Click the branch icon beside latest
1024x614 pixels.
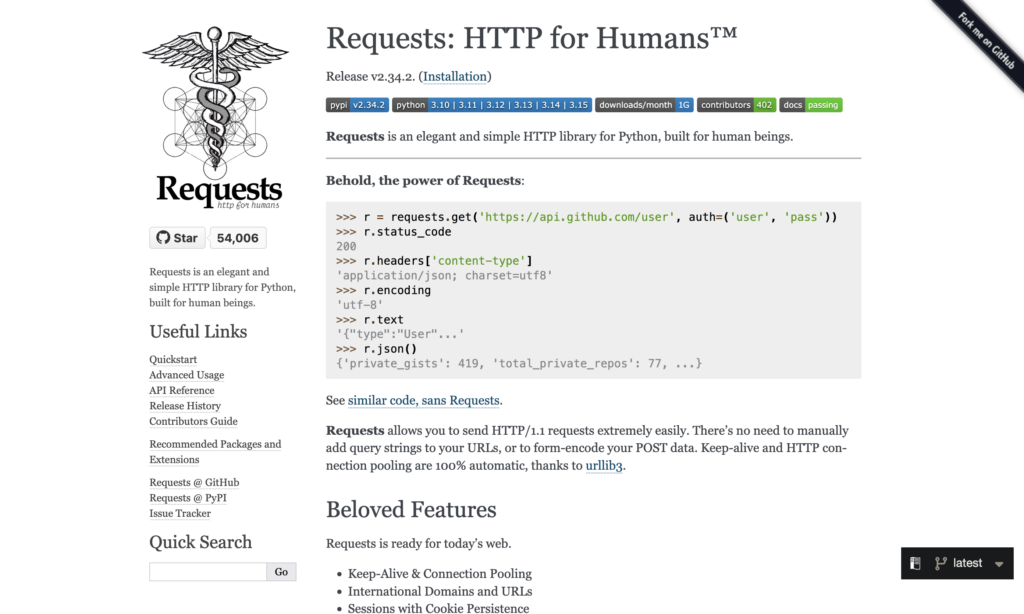(940, 563)
